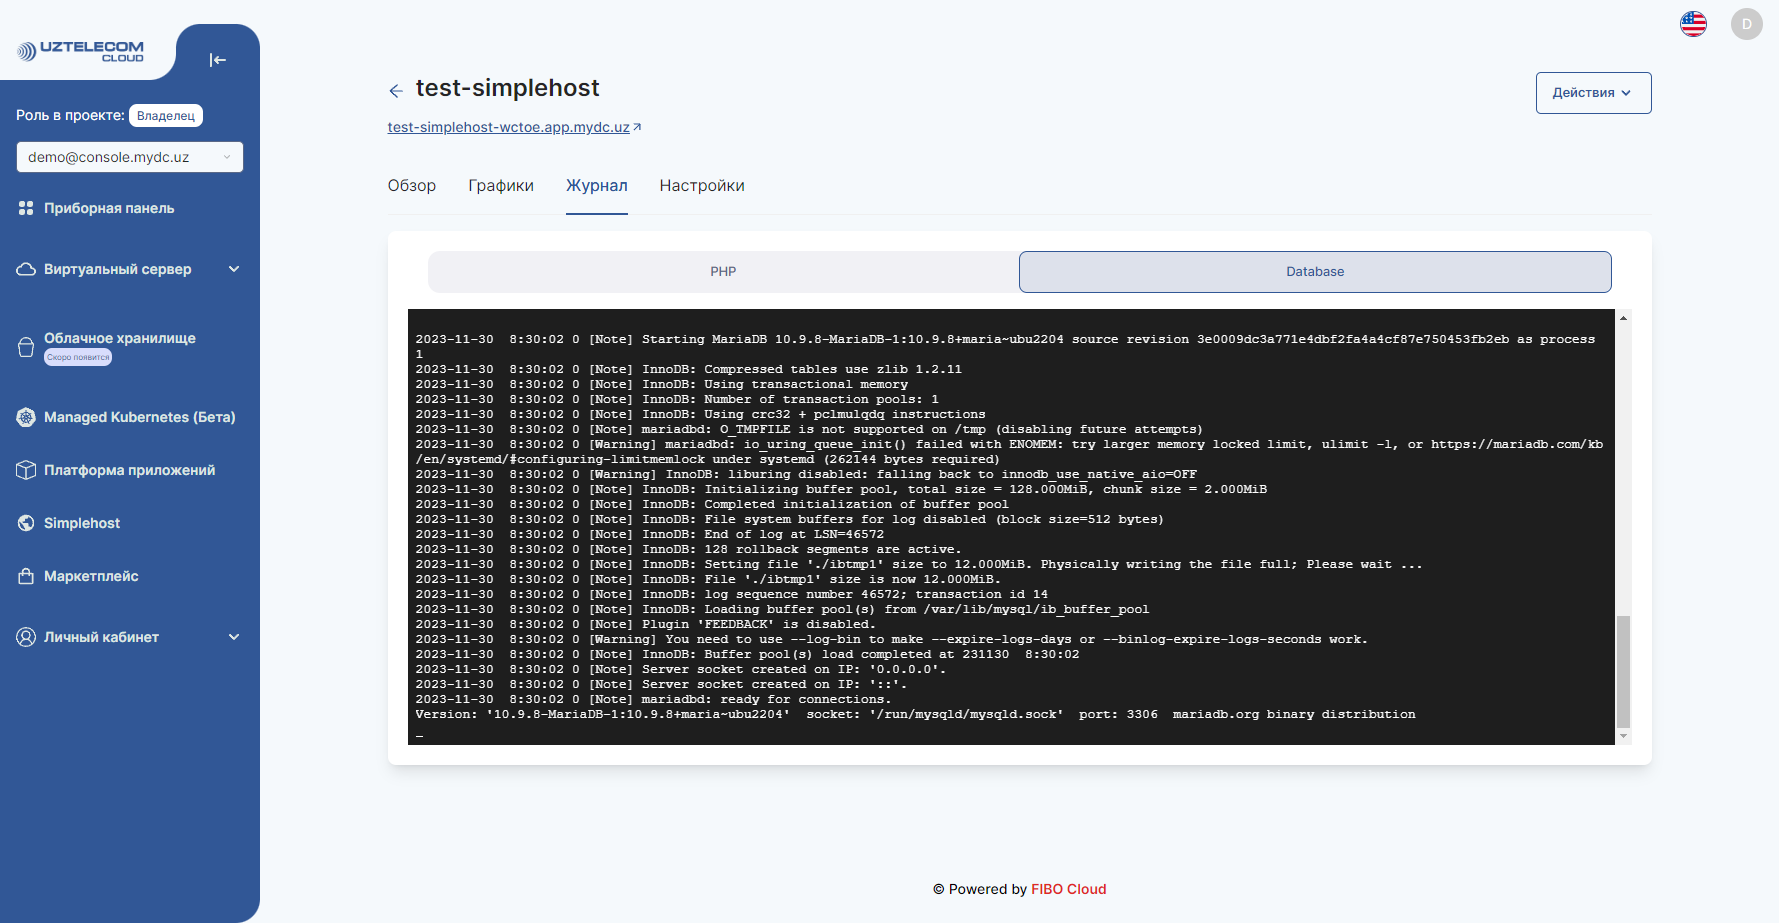Open the Маркетплейс bag icon
The image size is (1779, 923).
click(x=25, y=575)
